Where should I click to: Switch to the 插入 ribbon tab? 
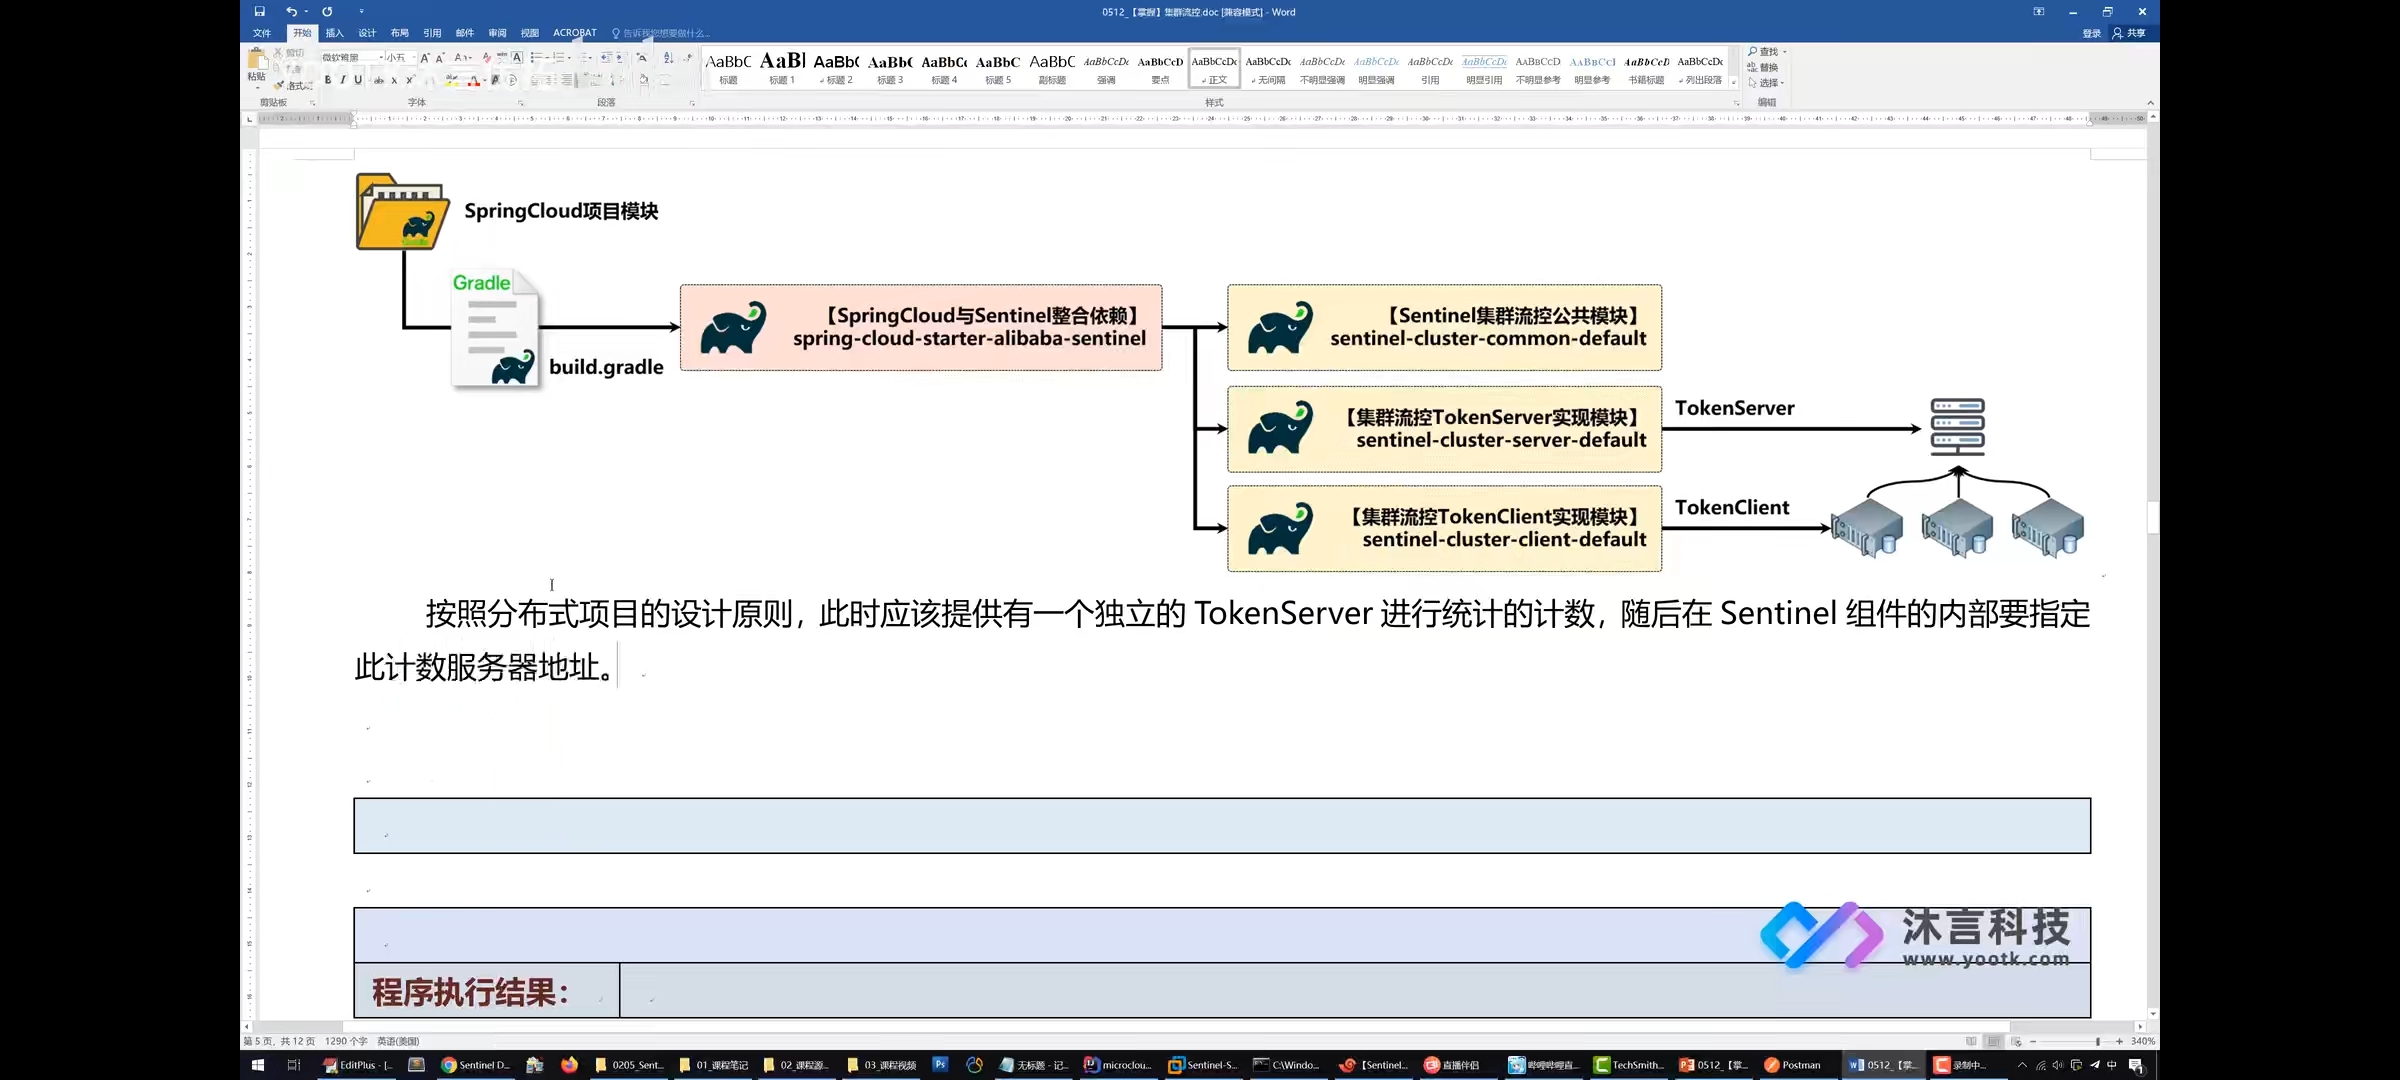[x=334, y=33]
